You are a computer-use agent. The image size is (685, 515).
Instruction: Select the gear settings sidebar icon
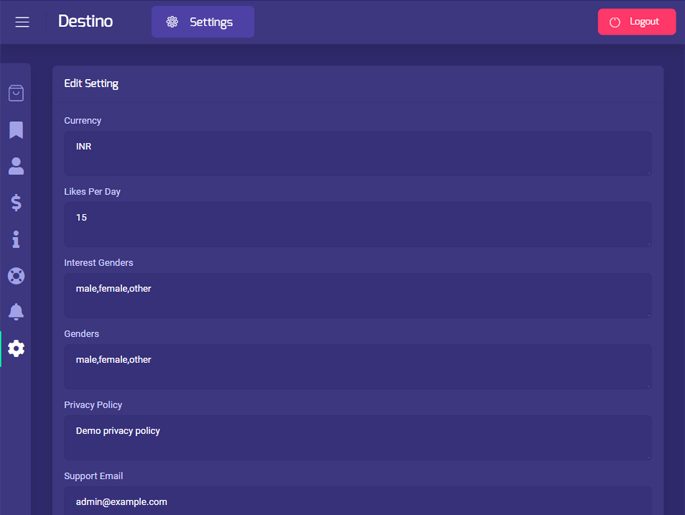point(16,348)
